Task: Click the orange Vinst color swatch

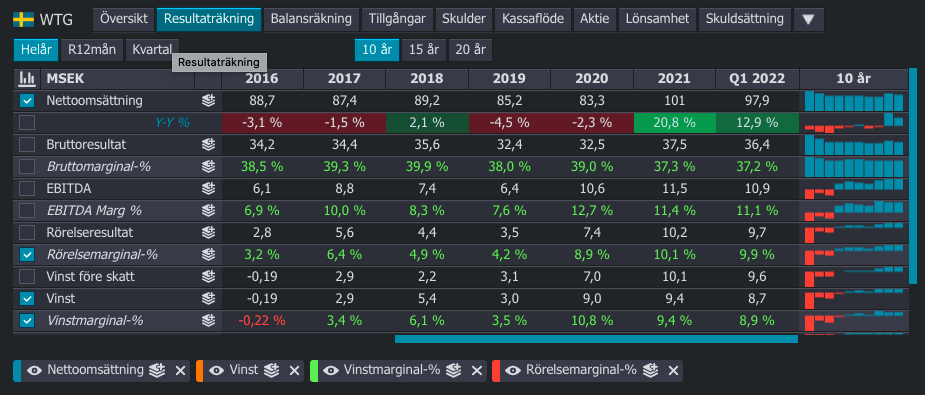Action: 199,370
